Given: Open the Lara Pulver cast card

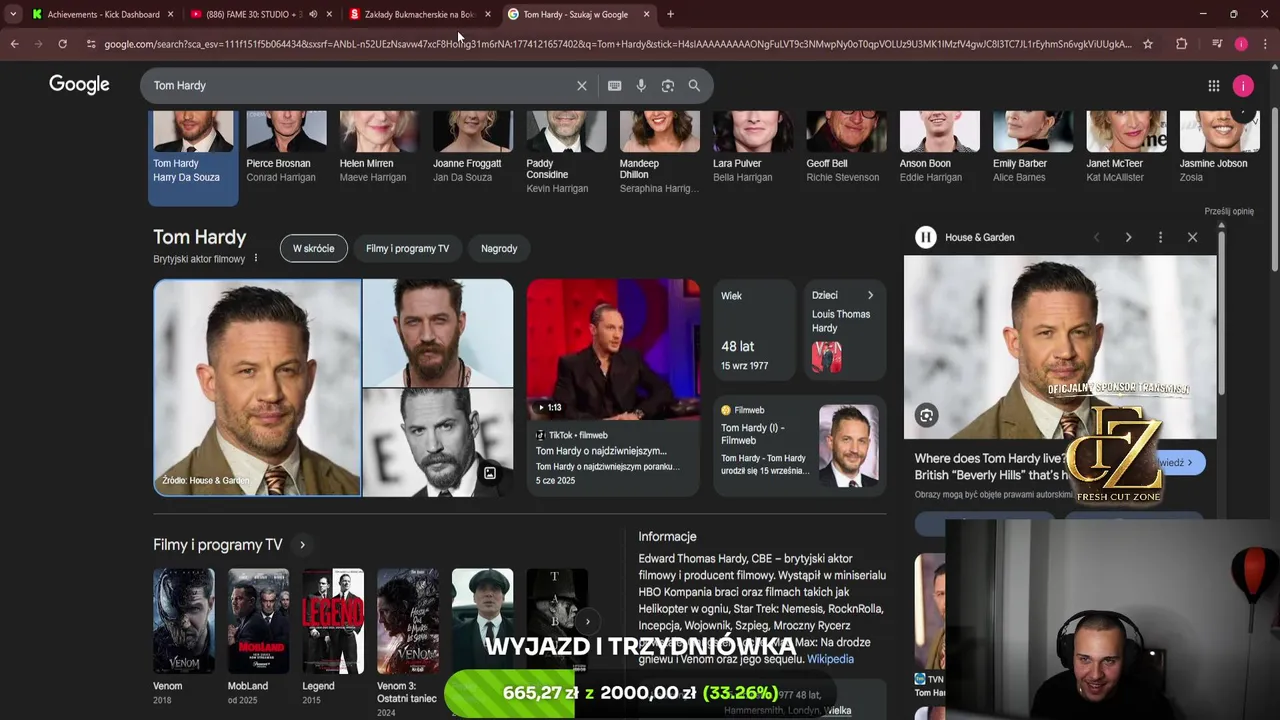Looking at the screenshot, I should tap(752, 150).
